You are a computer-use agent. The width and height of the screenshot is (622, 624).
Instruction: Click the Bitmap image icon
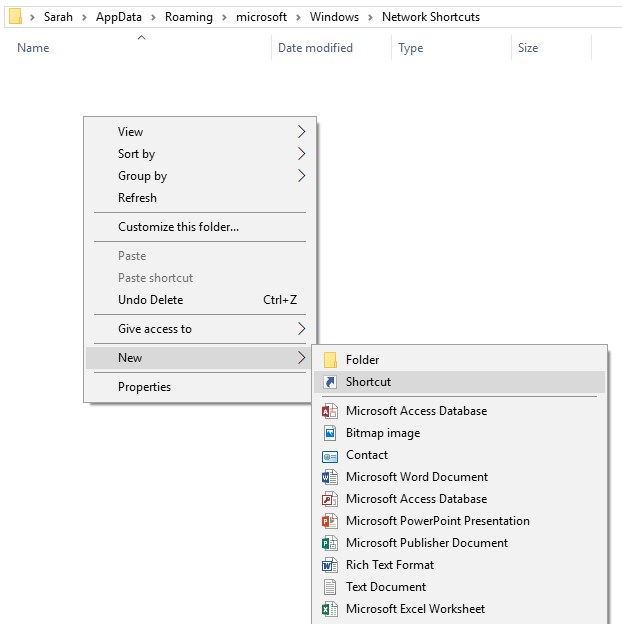330,433
